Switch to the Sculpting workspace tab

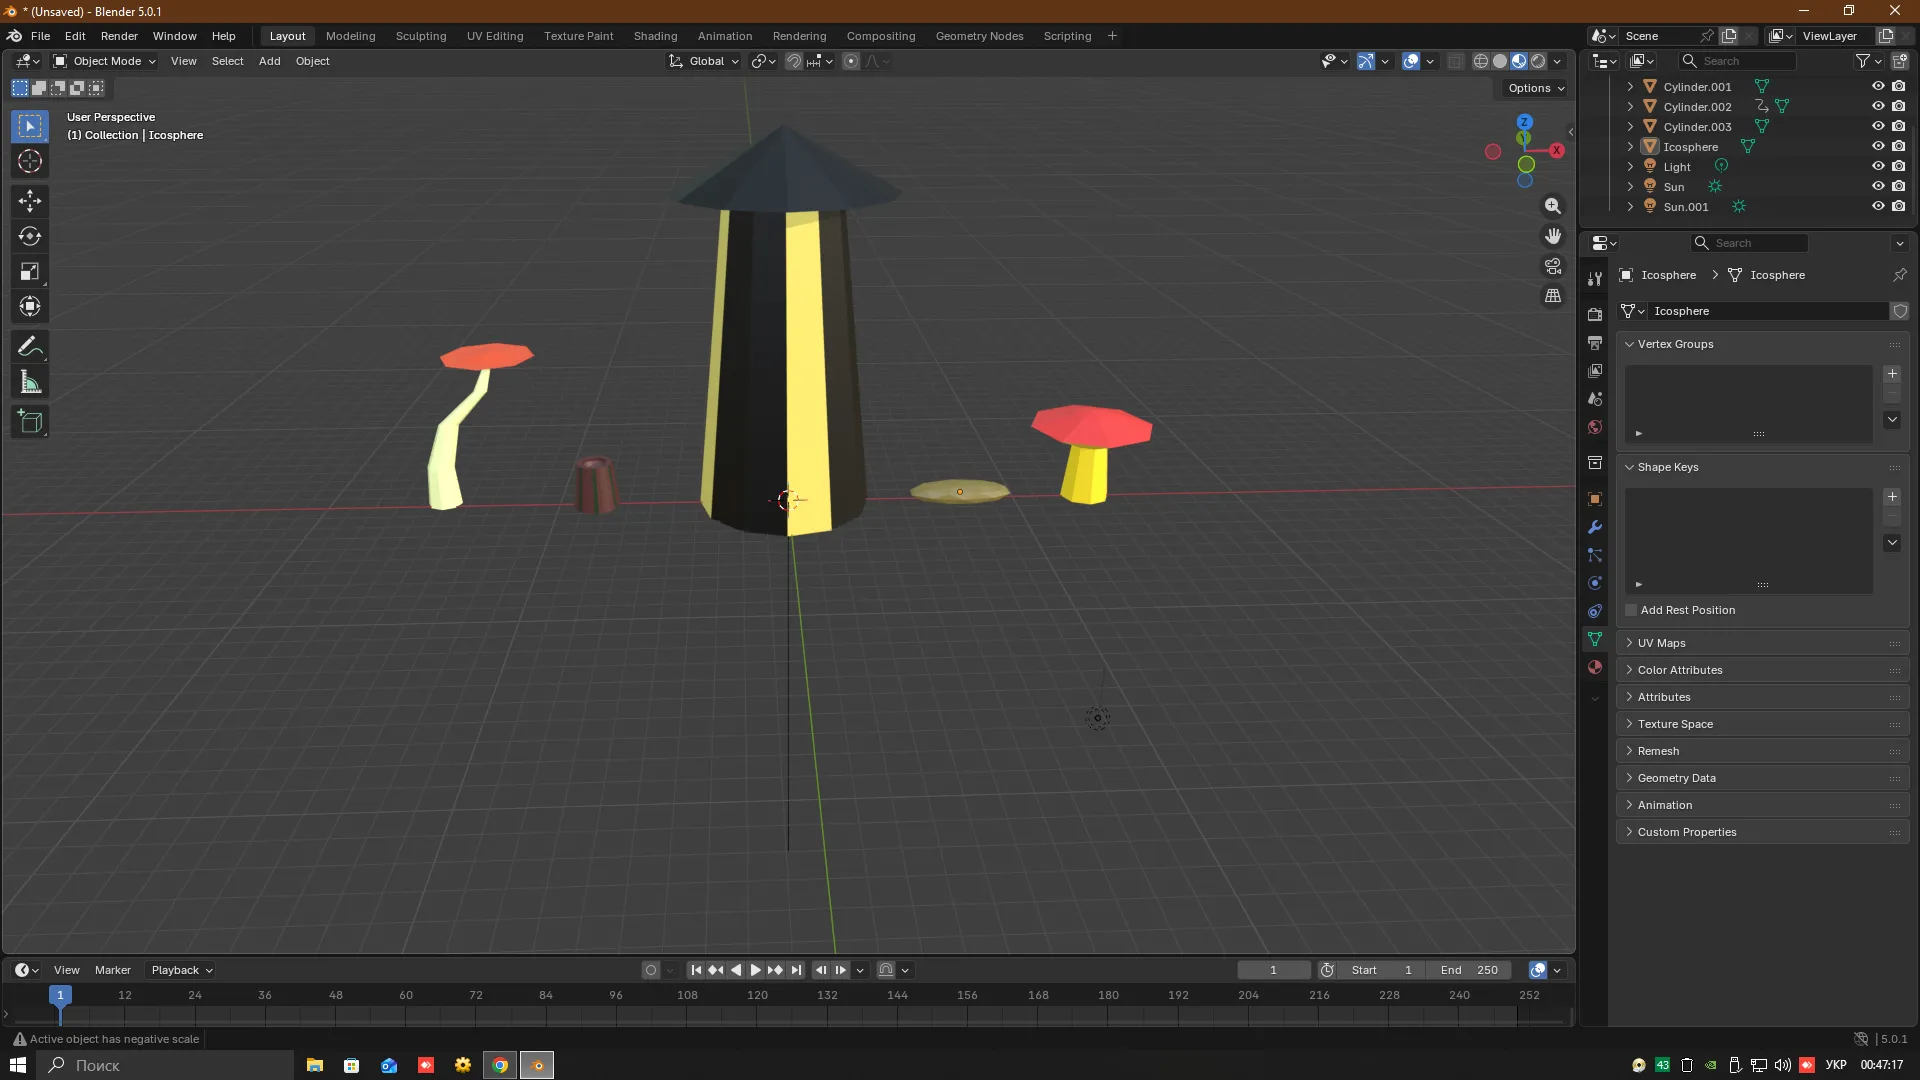(421, 36)
